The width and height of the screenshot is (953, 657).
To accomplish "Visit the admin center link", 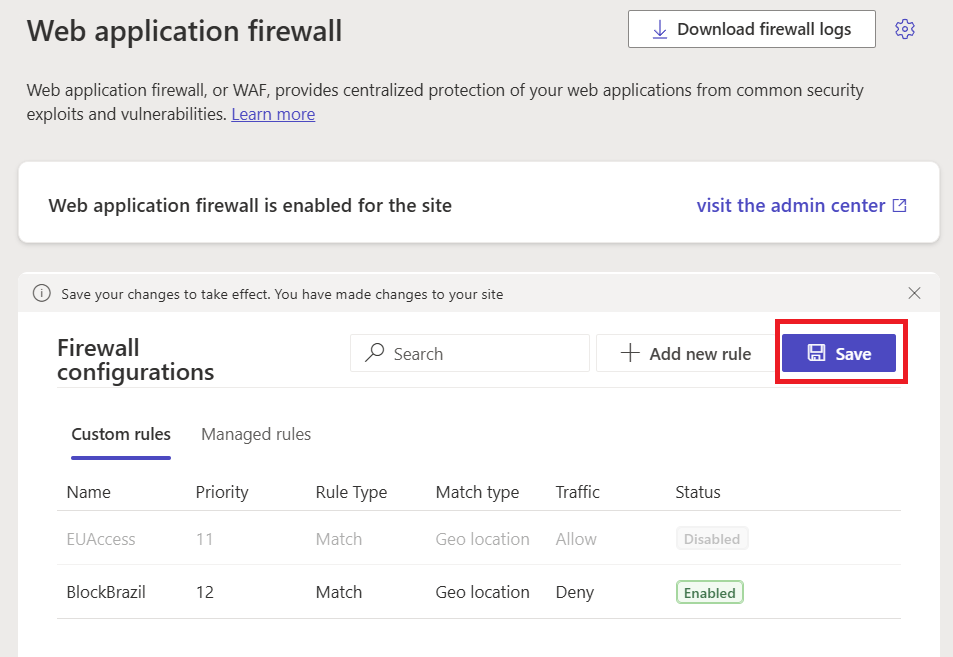I will (x=801, y=205).
